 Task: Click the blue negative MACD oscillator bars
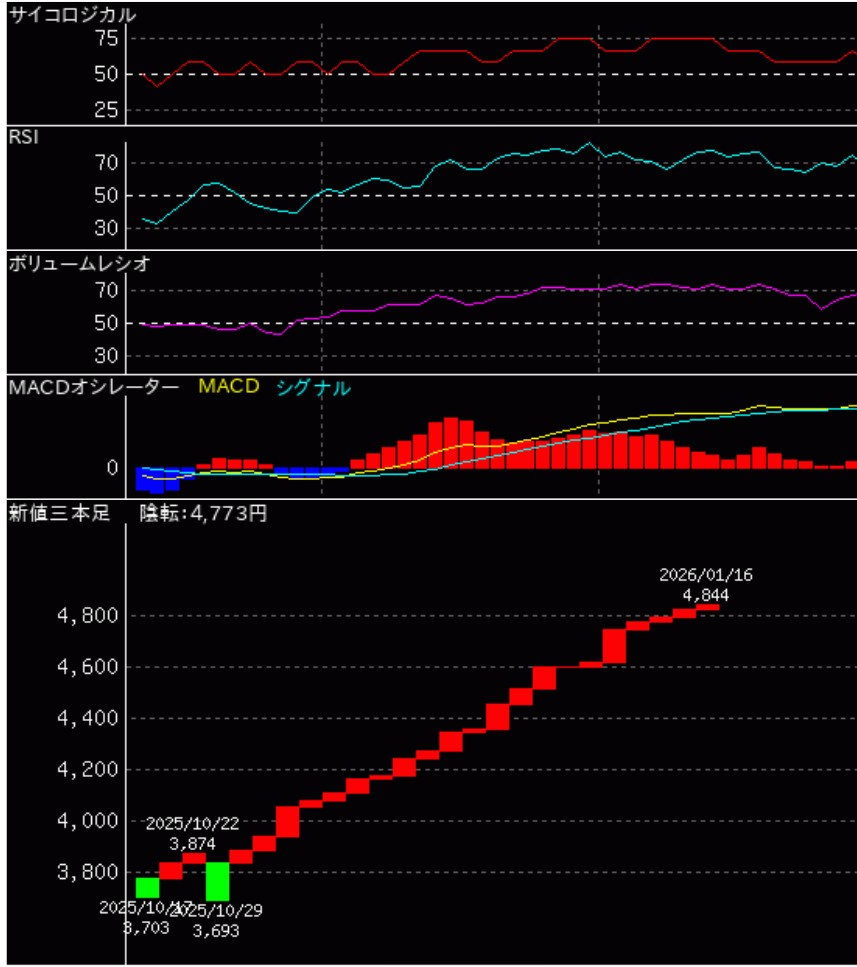pos(158,478)
